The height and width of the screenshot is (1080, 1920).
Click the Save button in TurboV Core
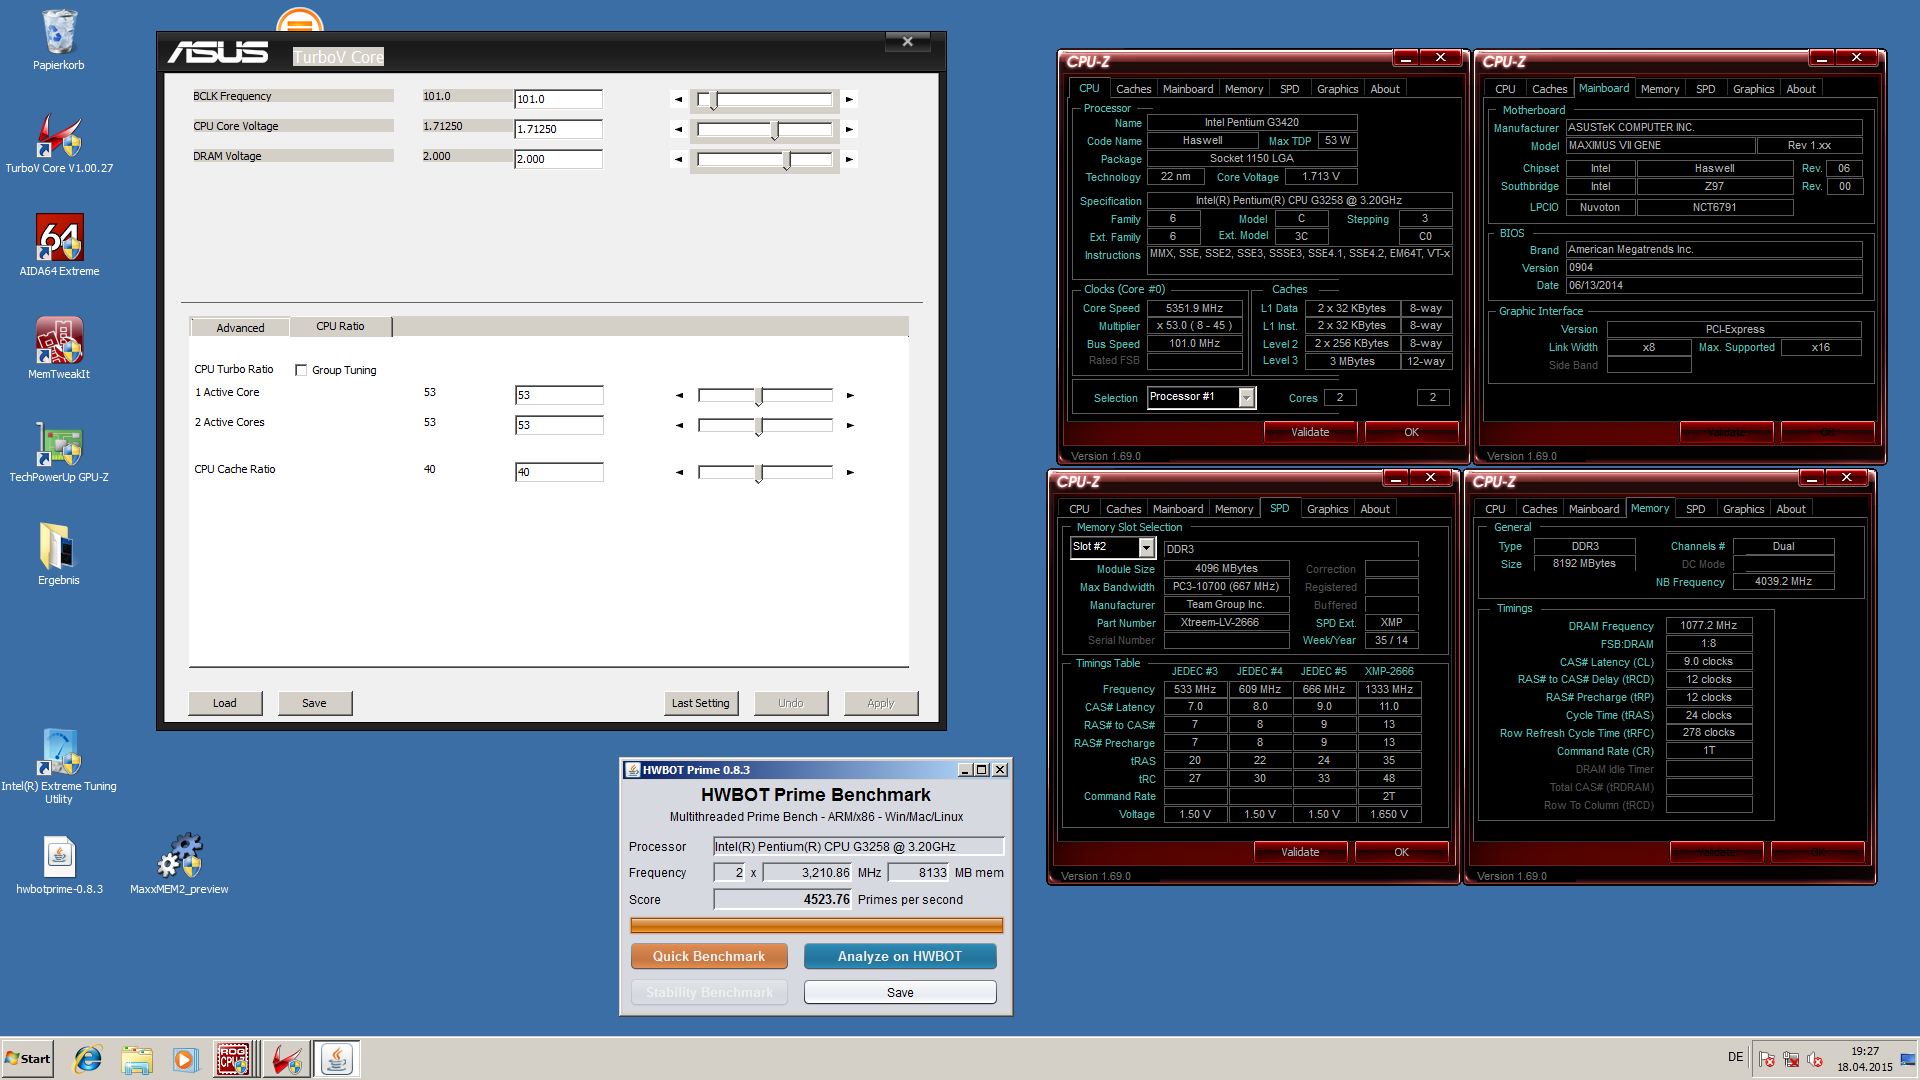[x=314, y=703]
